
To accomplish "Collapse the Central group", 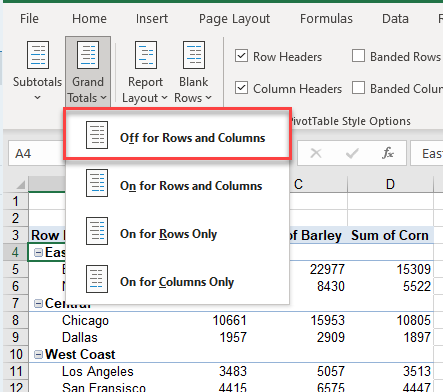I will [x=39, y=304].
